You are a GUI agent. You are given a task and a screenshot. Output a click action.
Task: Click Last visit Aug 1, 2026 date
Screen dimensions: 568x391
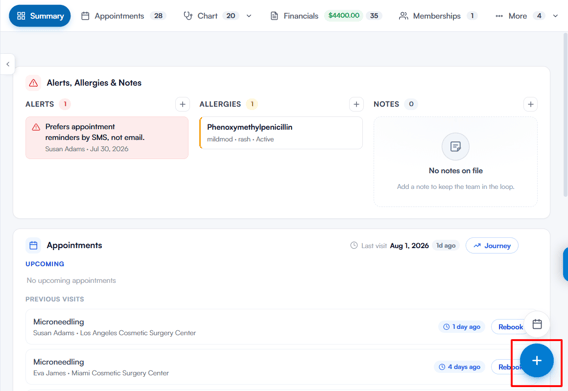409,246
